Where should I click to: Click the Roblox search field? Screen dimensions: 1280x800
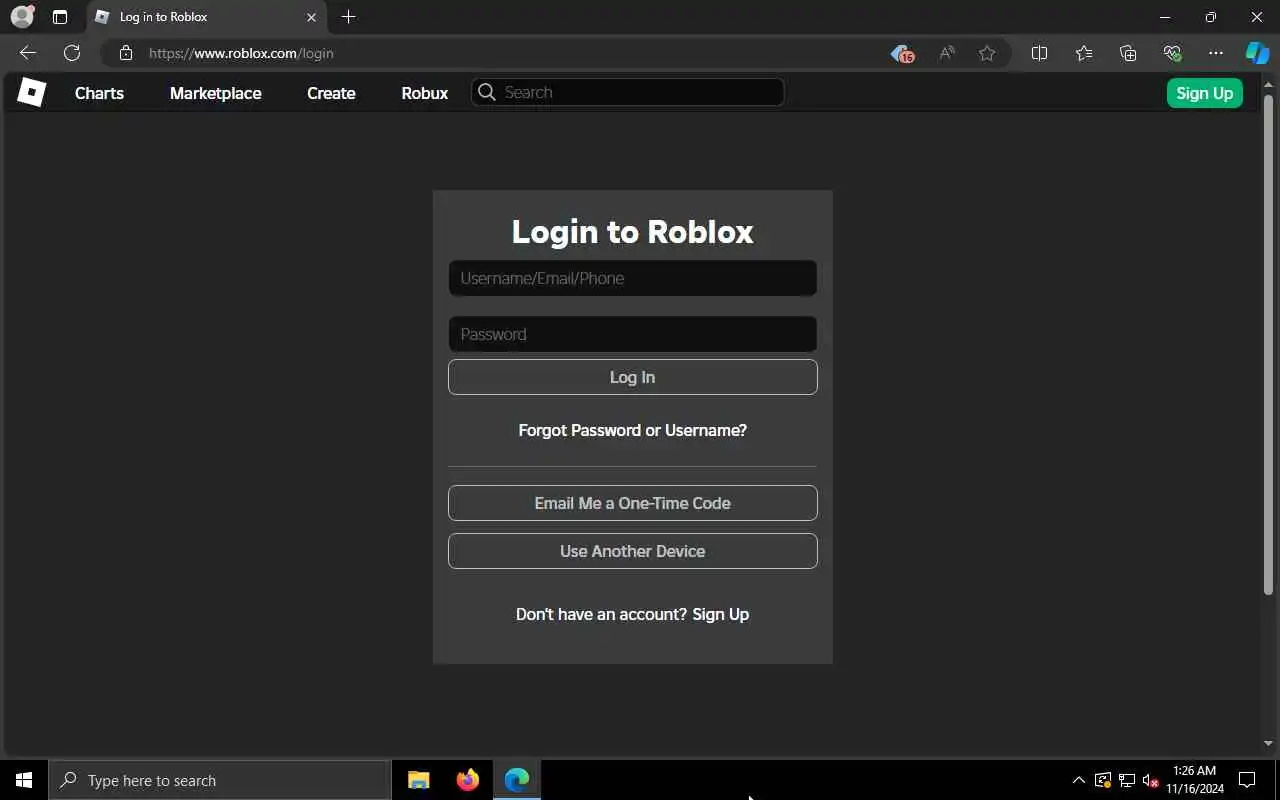pyautogui.click(x=627, y=92)
